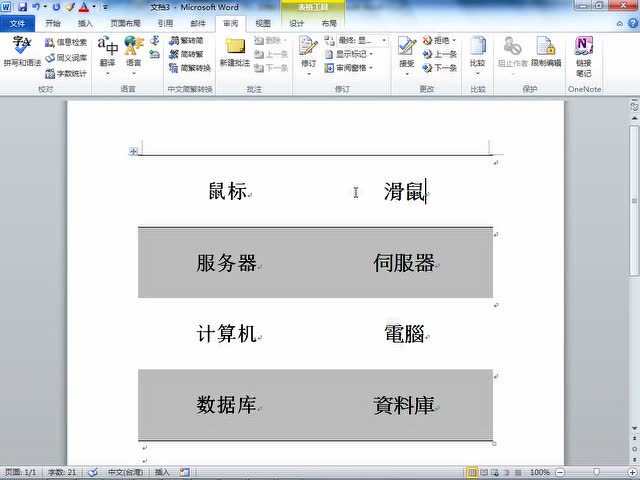
Task: Click 简转繁 convert to traditional Chinese
Action: point(187,54)
